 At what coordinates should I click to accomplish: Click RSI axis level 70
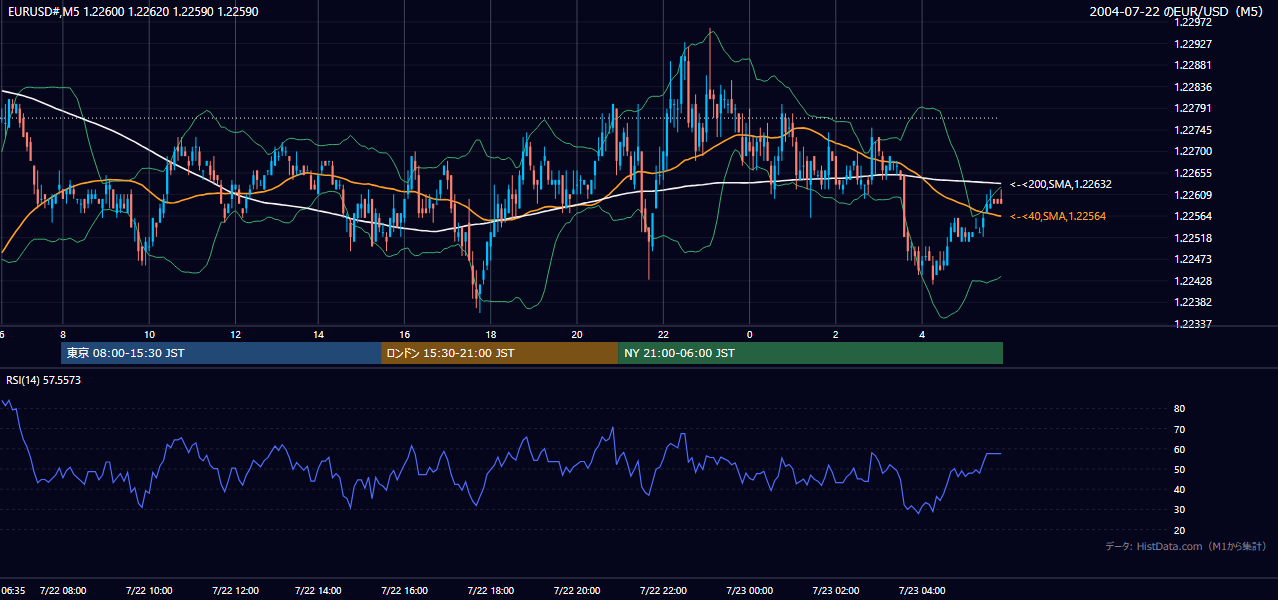pyautogui.click(x=1179, y=429)
